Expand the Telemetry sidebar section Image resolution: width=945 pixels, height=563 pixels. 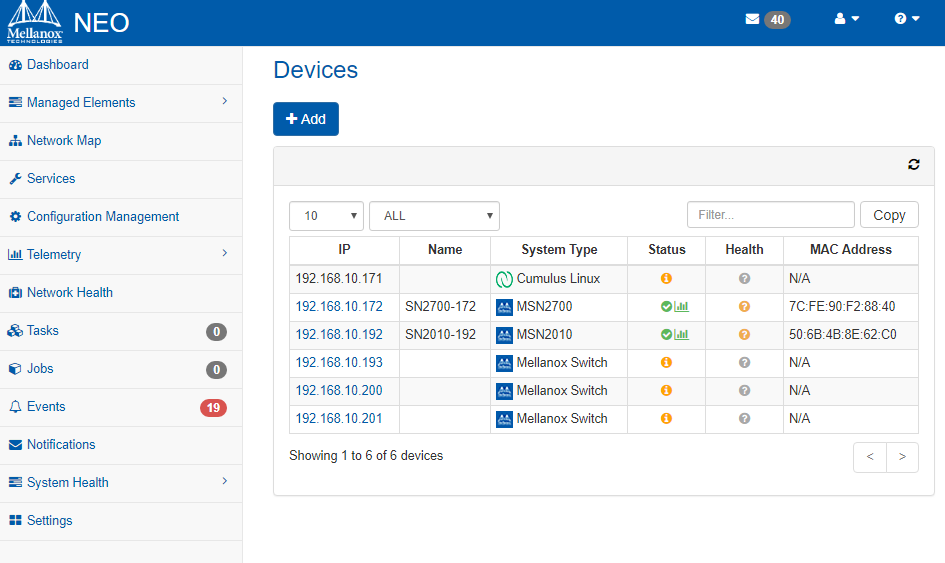pyautogui.click(x=121, y=255)
